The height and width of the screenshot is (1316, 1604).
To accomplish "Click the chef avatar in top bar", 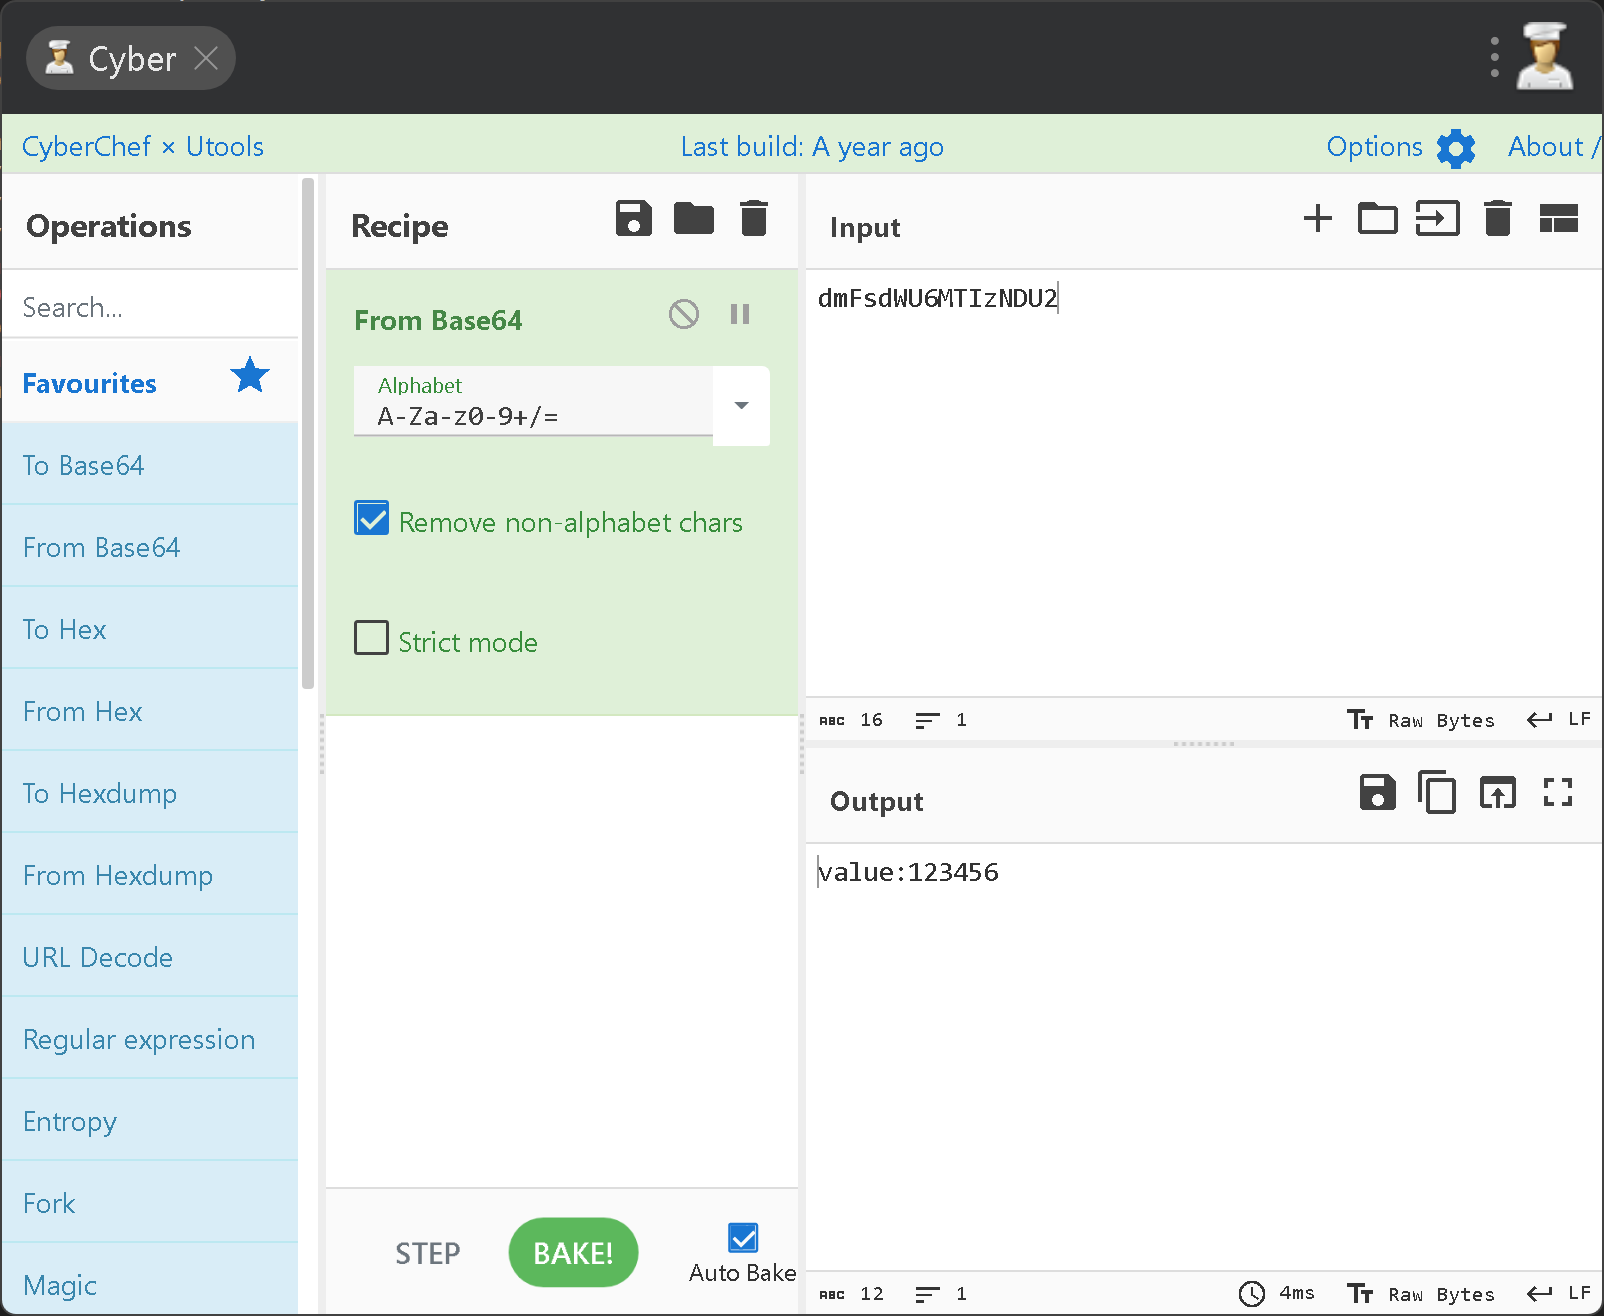I will point(1545,56).
